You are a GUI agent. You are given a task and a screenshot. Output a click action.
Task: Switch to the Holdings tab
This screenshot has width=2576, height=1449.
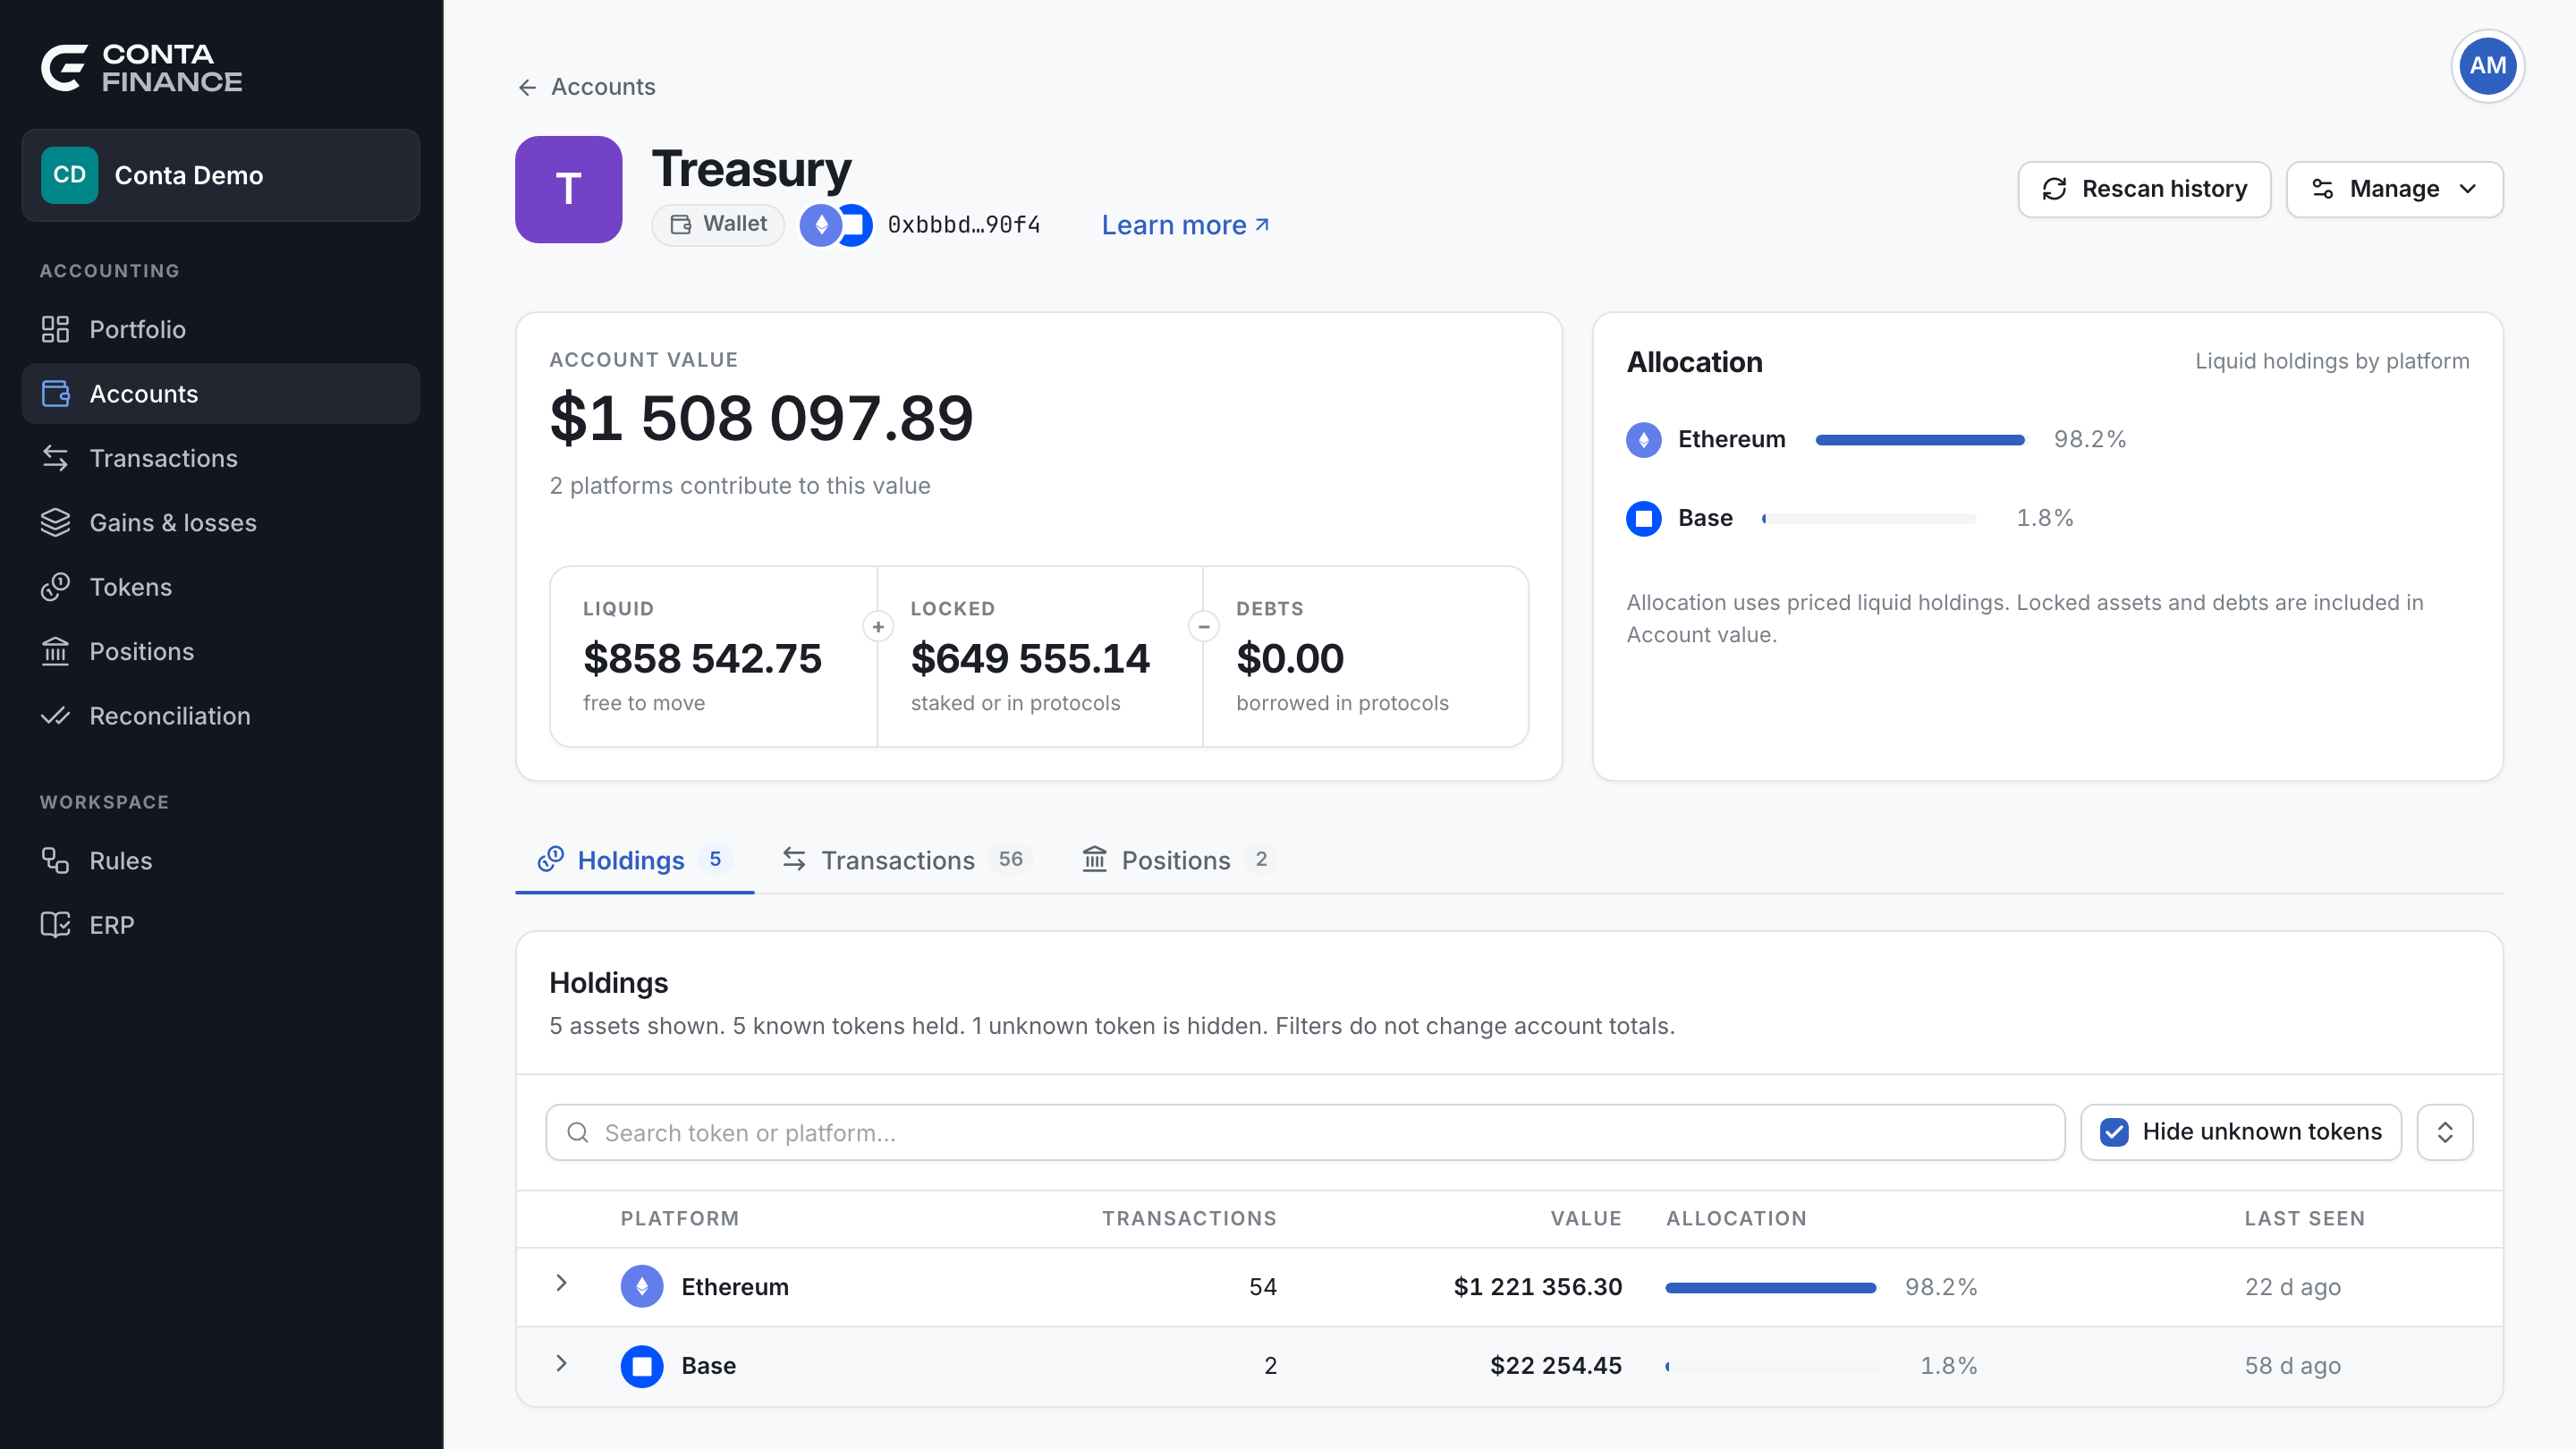pos(634,860)
